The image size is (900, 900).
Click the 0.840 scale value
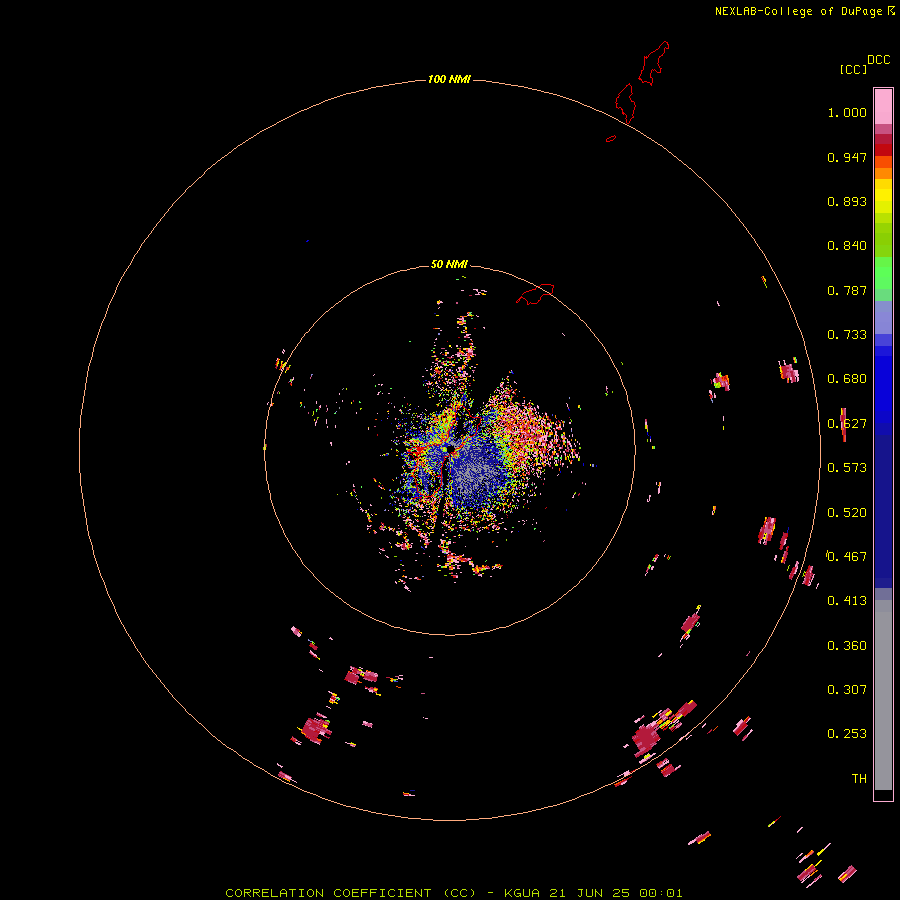[x=847, y=246]
